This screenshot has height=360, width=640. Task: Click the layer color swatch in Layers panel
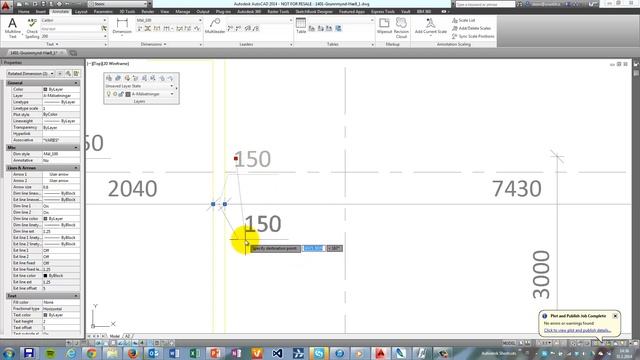[x=128, y=94]
